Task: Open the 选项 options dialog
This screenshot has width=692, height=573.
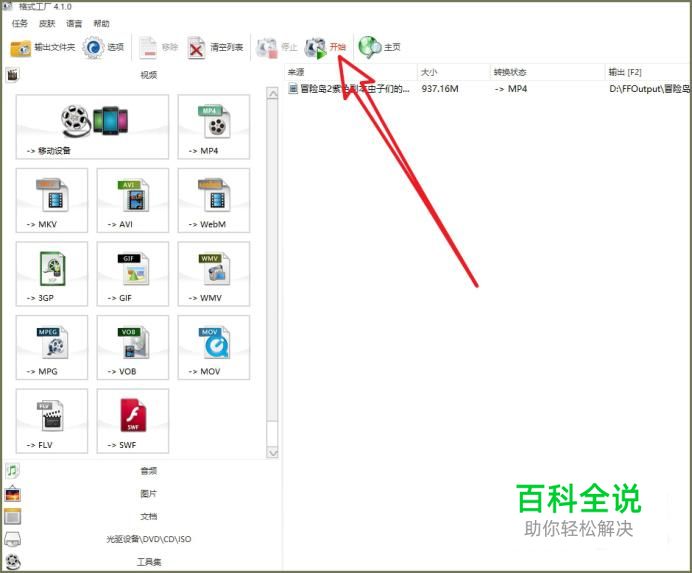Action: click(x=104, y=47)
